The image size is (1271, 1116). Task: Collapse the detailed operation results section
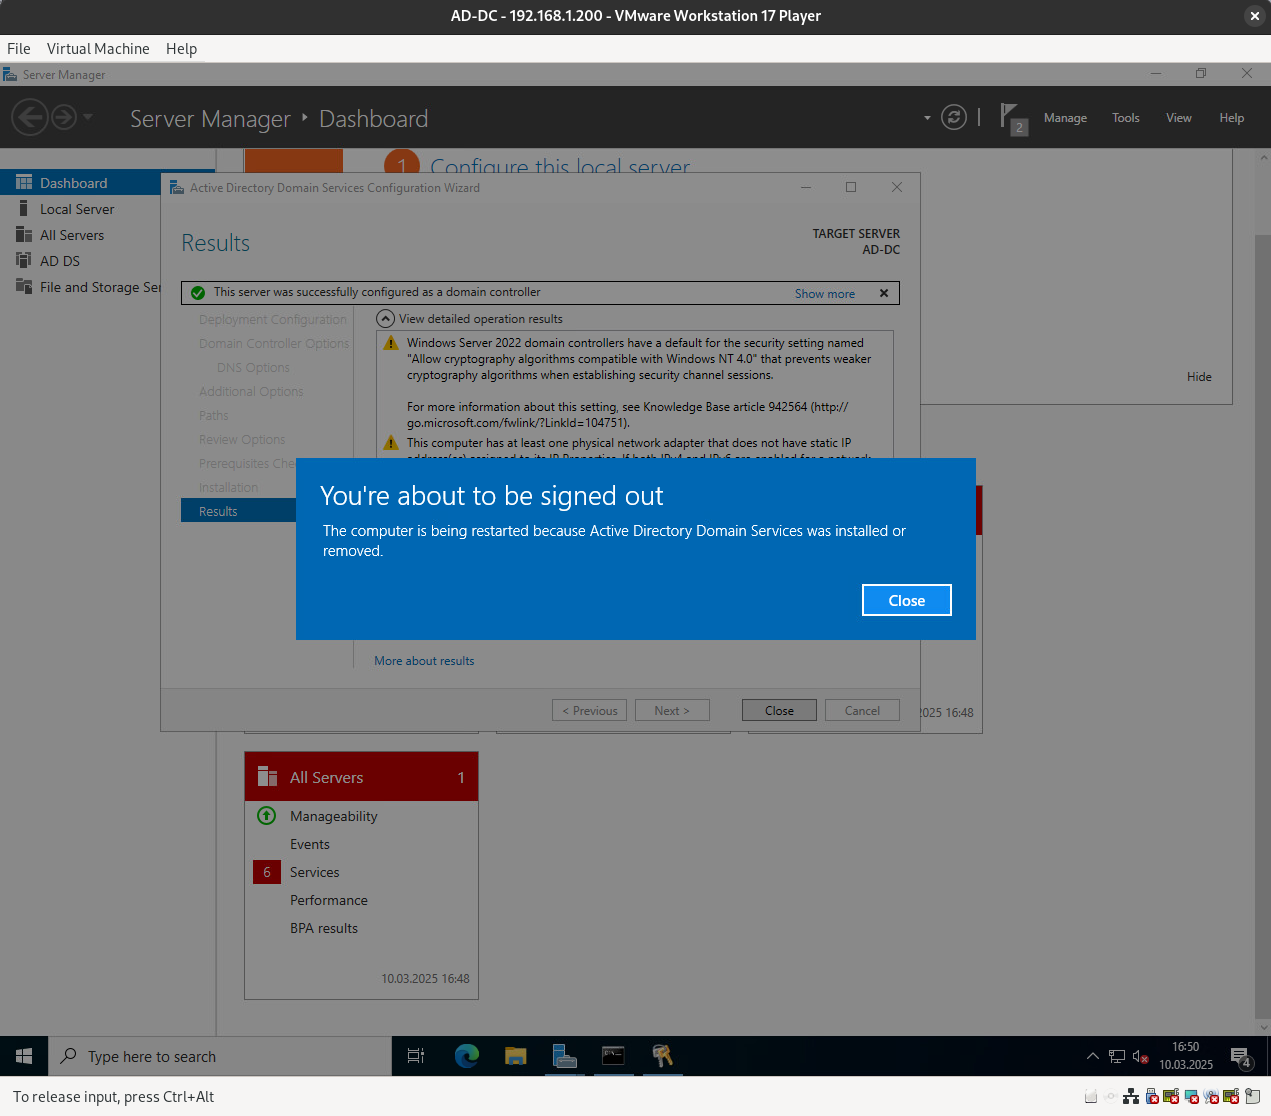tap(385, 319)
